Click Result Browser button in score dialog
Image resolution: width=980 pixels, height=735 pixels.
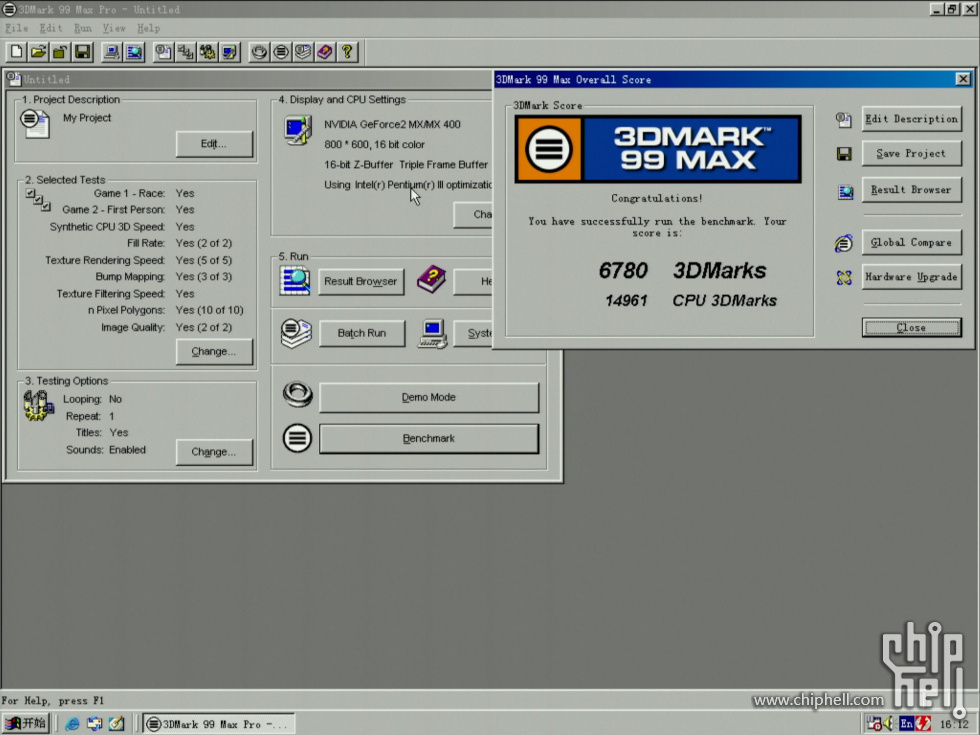[x=911, y=189]
